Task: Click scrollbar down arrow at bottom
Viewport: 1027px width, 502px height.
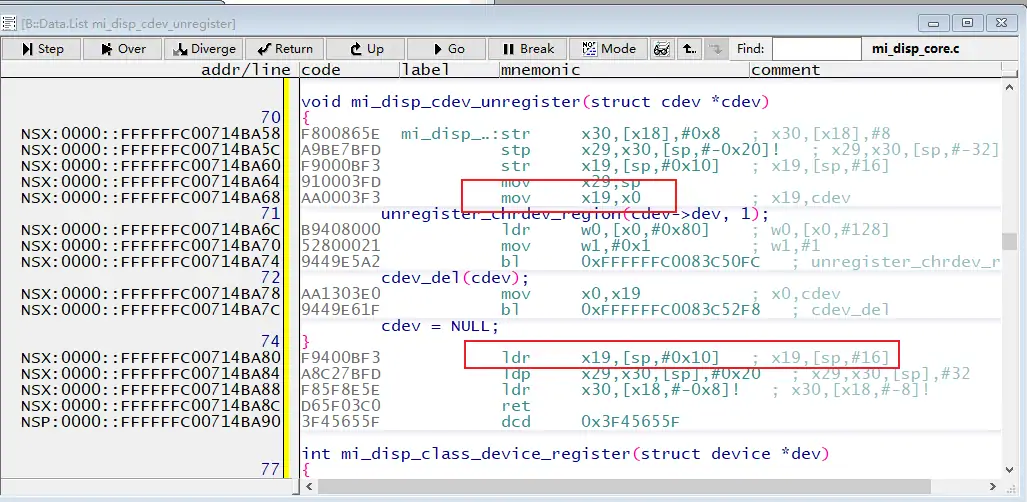Action: click(1010, 469)
